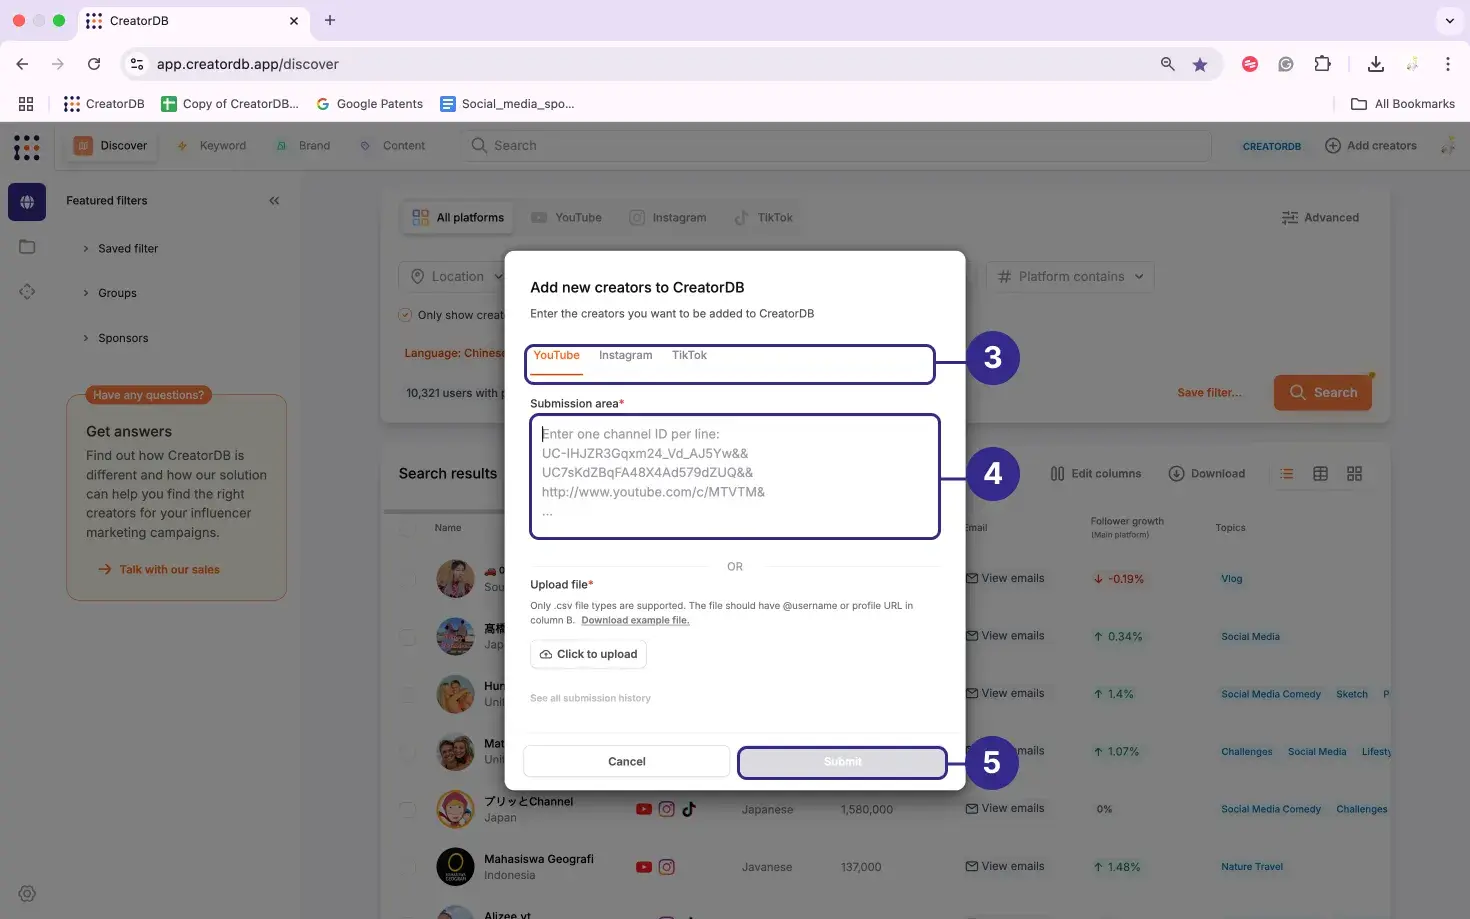Expand the Groups section

pos(110,293)
